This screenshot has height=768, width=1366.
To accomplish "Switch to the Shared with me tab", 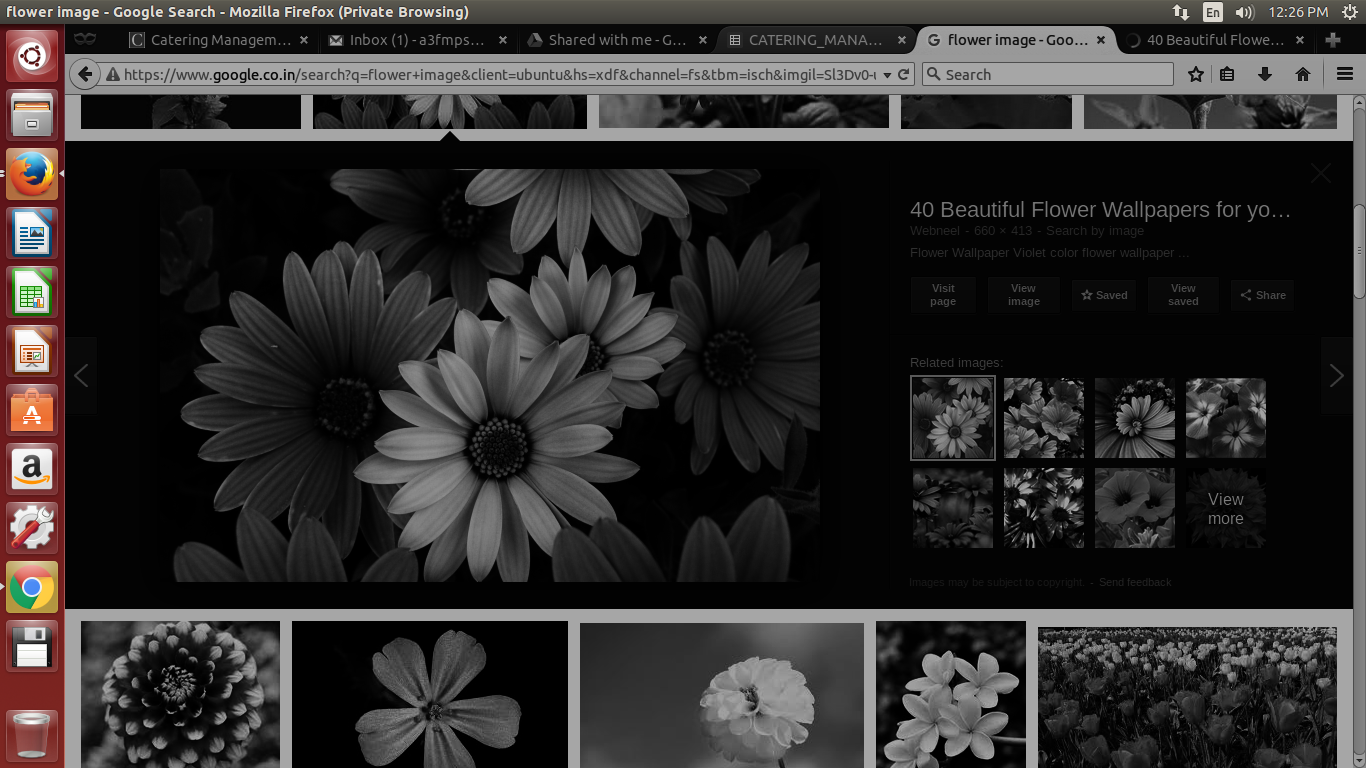I will pos(616,40).
